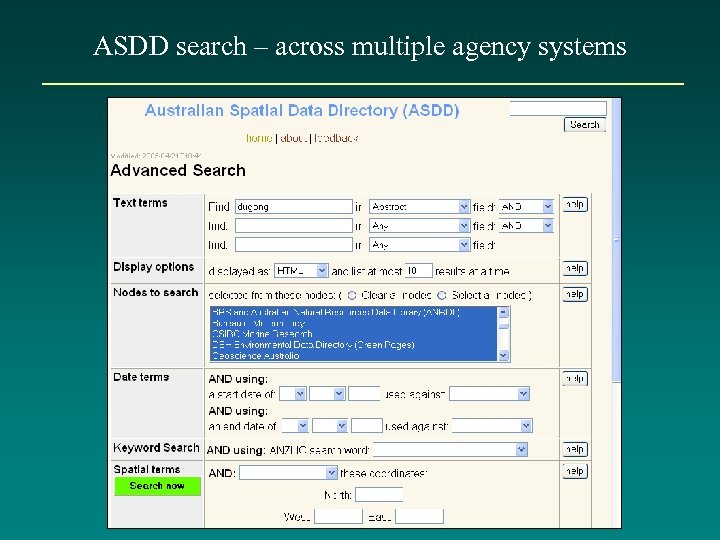Focus the quick search box at top right
Viewport: 720px width, 540px height.
pos(558,108)
